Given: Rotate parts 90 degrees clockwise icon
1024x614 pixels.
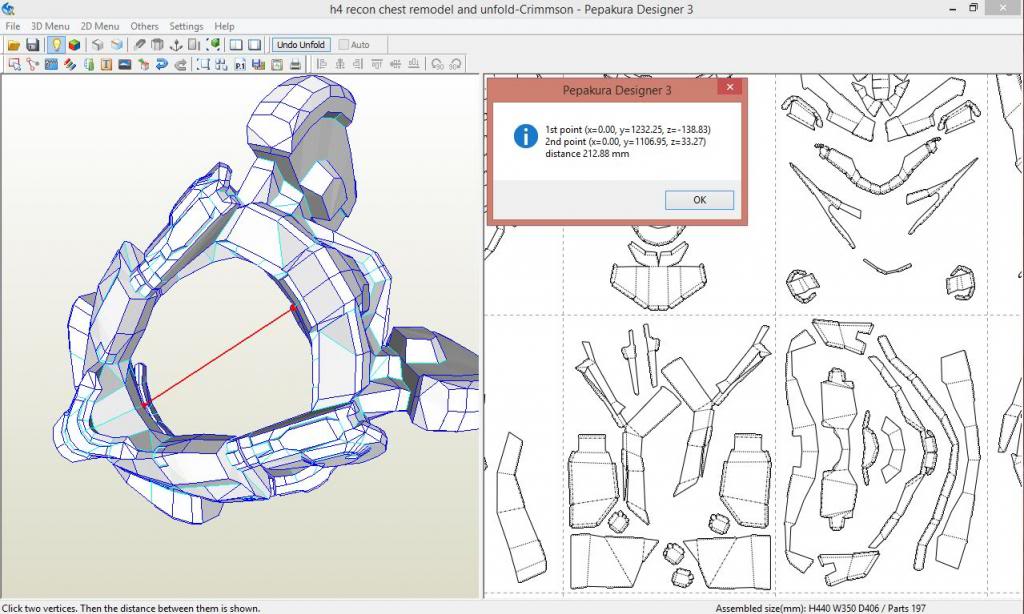Looking at the screenshot, I should (455, 64).
